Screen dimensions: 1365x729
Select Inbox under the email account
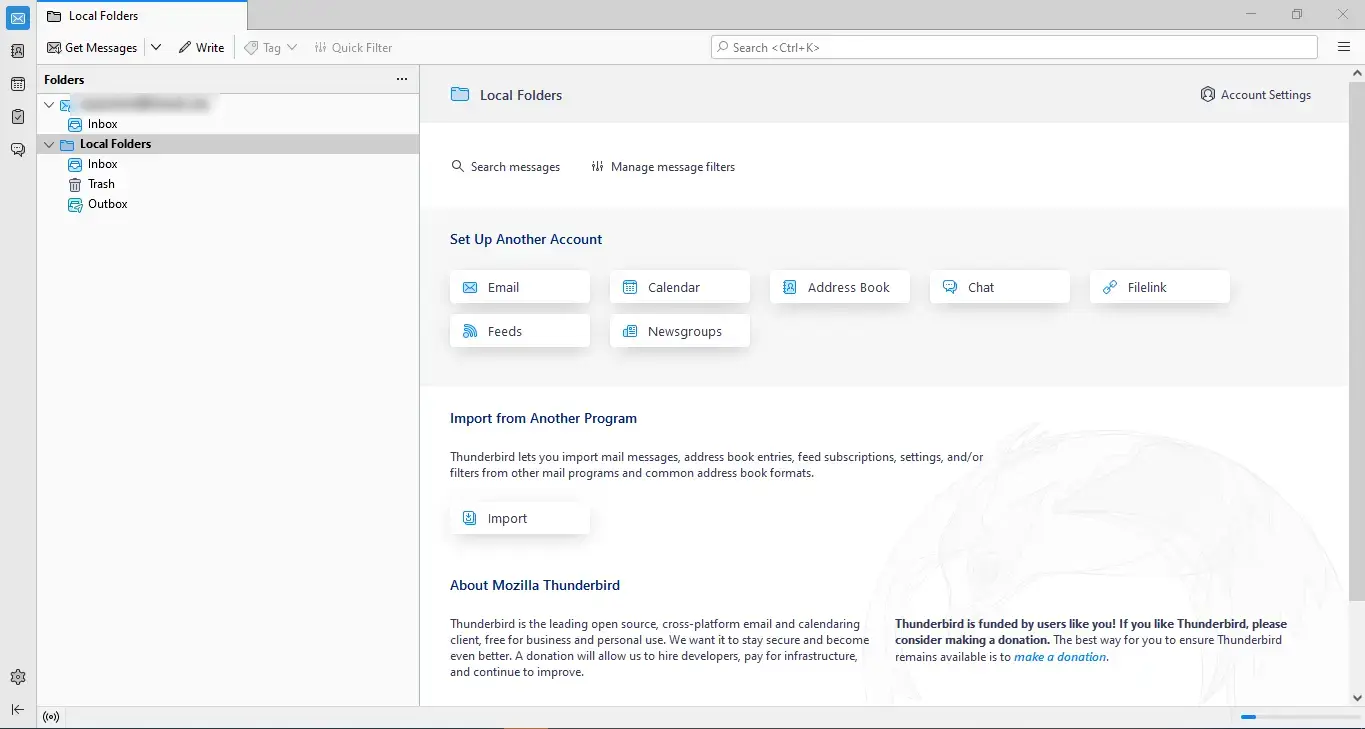pyautogui.click(x=102, y=124)
